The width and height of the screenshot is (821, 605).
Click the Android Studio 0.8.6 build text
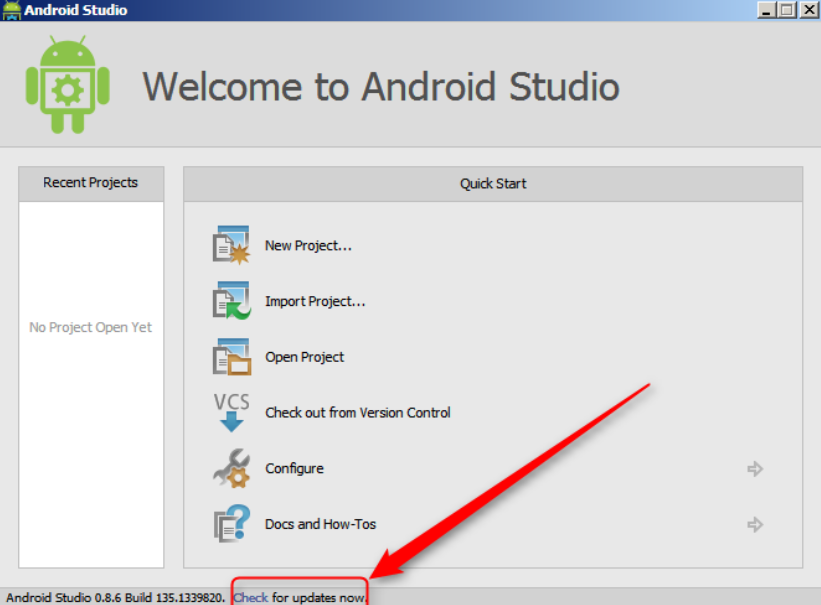click(x=115, y=597)
